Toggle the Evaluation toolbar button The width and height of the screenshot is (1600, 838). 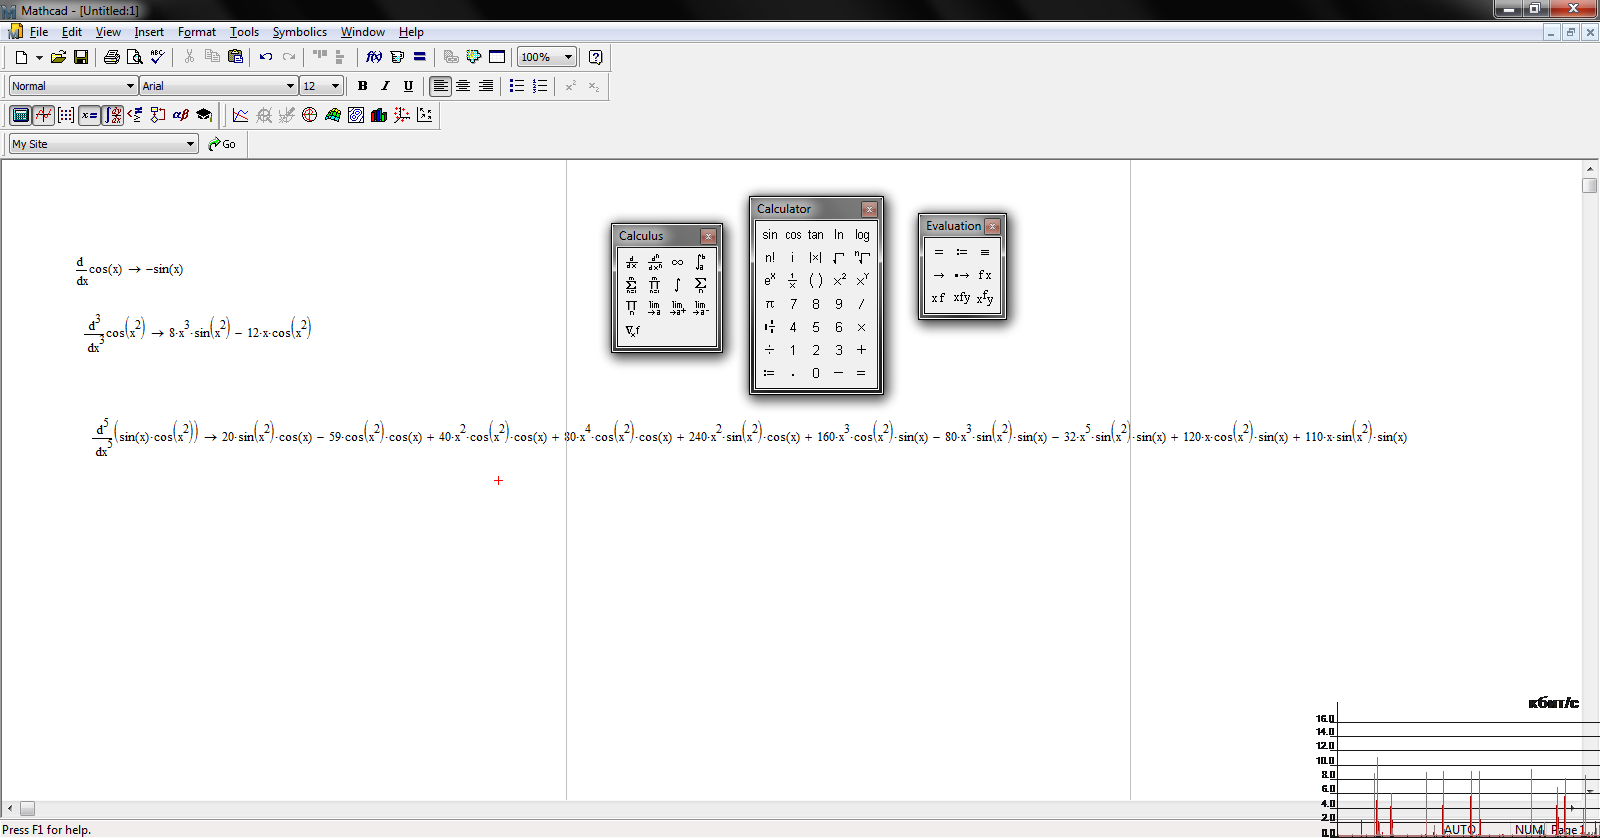click(89, 115)
